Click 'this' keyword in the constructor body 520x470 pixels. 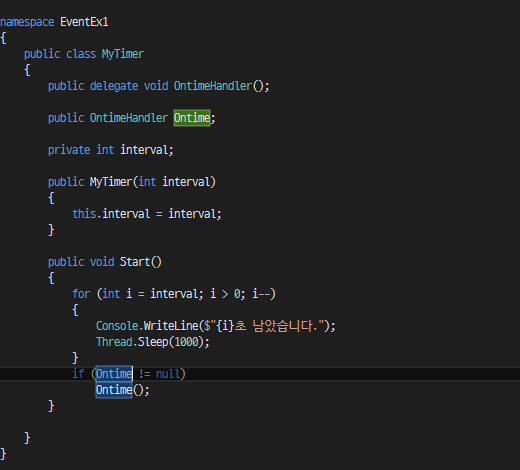[84, 214]
